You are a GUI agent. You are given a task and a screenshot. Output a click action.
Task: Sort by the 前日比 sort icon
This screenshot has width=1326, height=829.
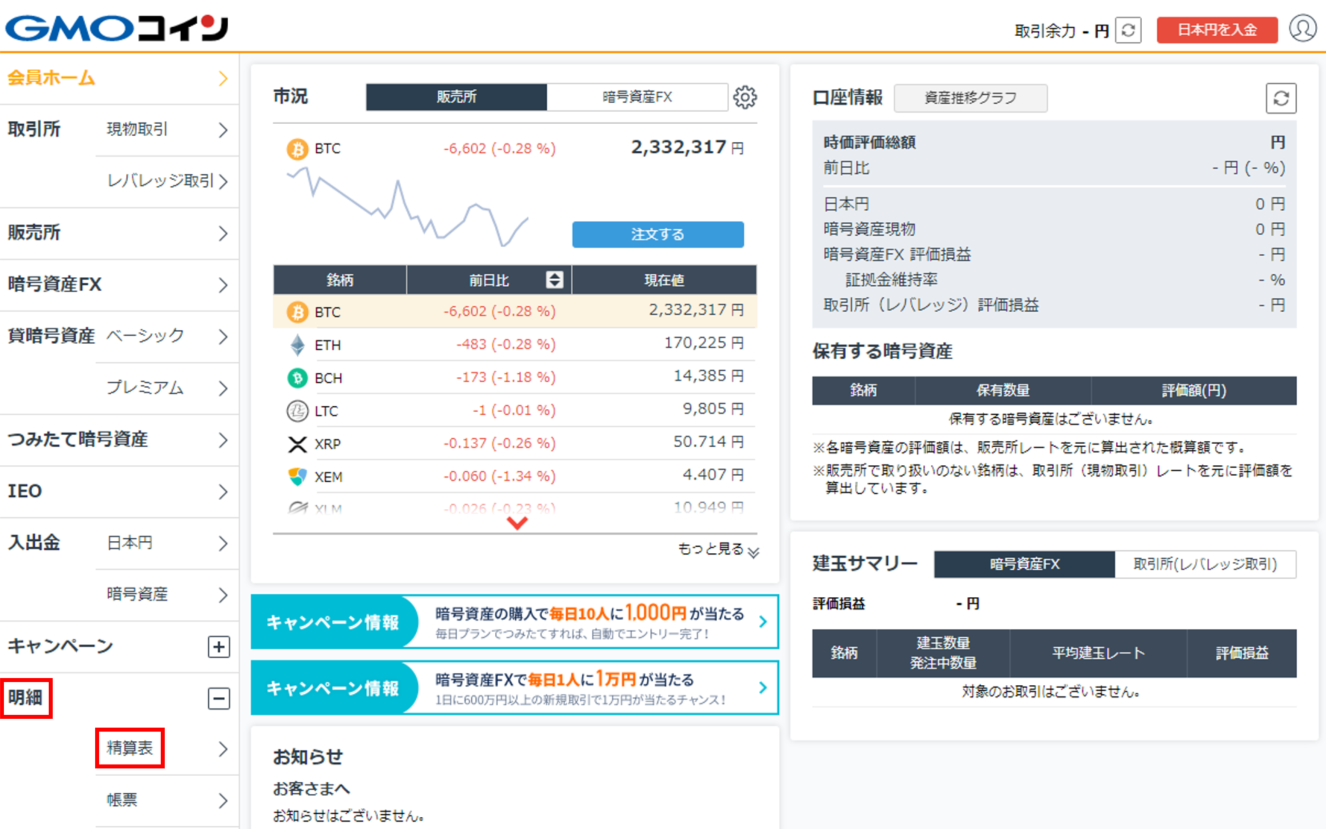[555, 280]
